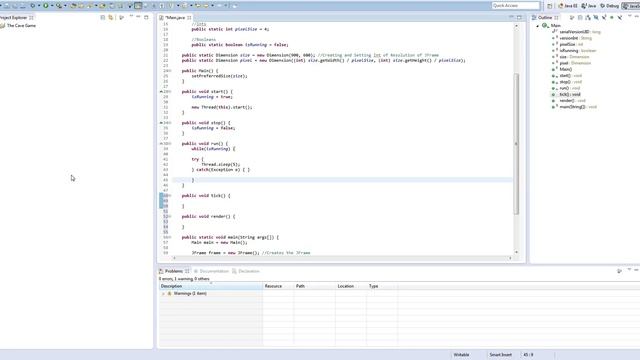Select pixelSize field in Outline

pyautogui.click(x=567, y=44)
